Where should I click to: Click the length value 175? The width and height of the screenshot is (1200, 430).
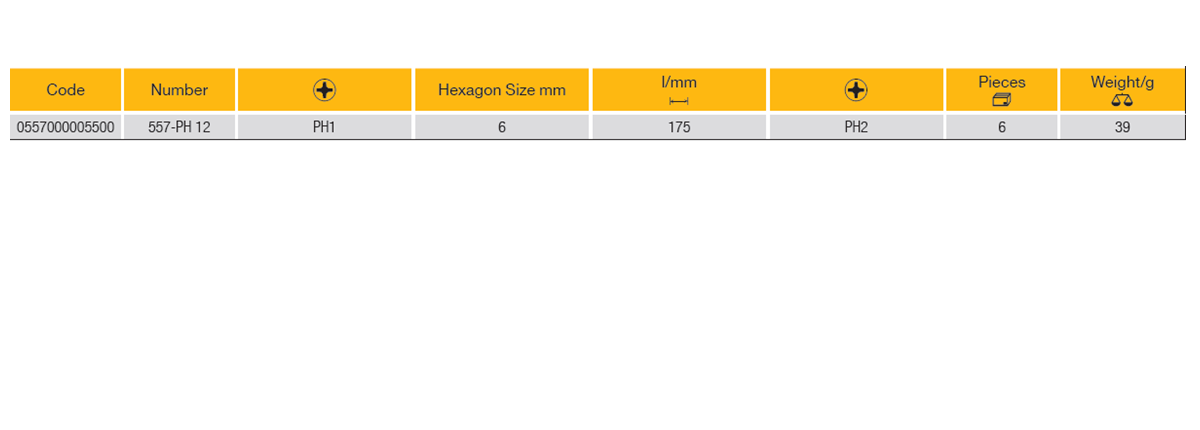(679, 128)
